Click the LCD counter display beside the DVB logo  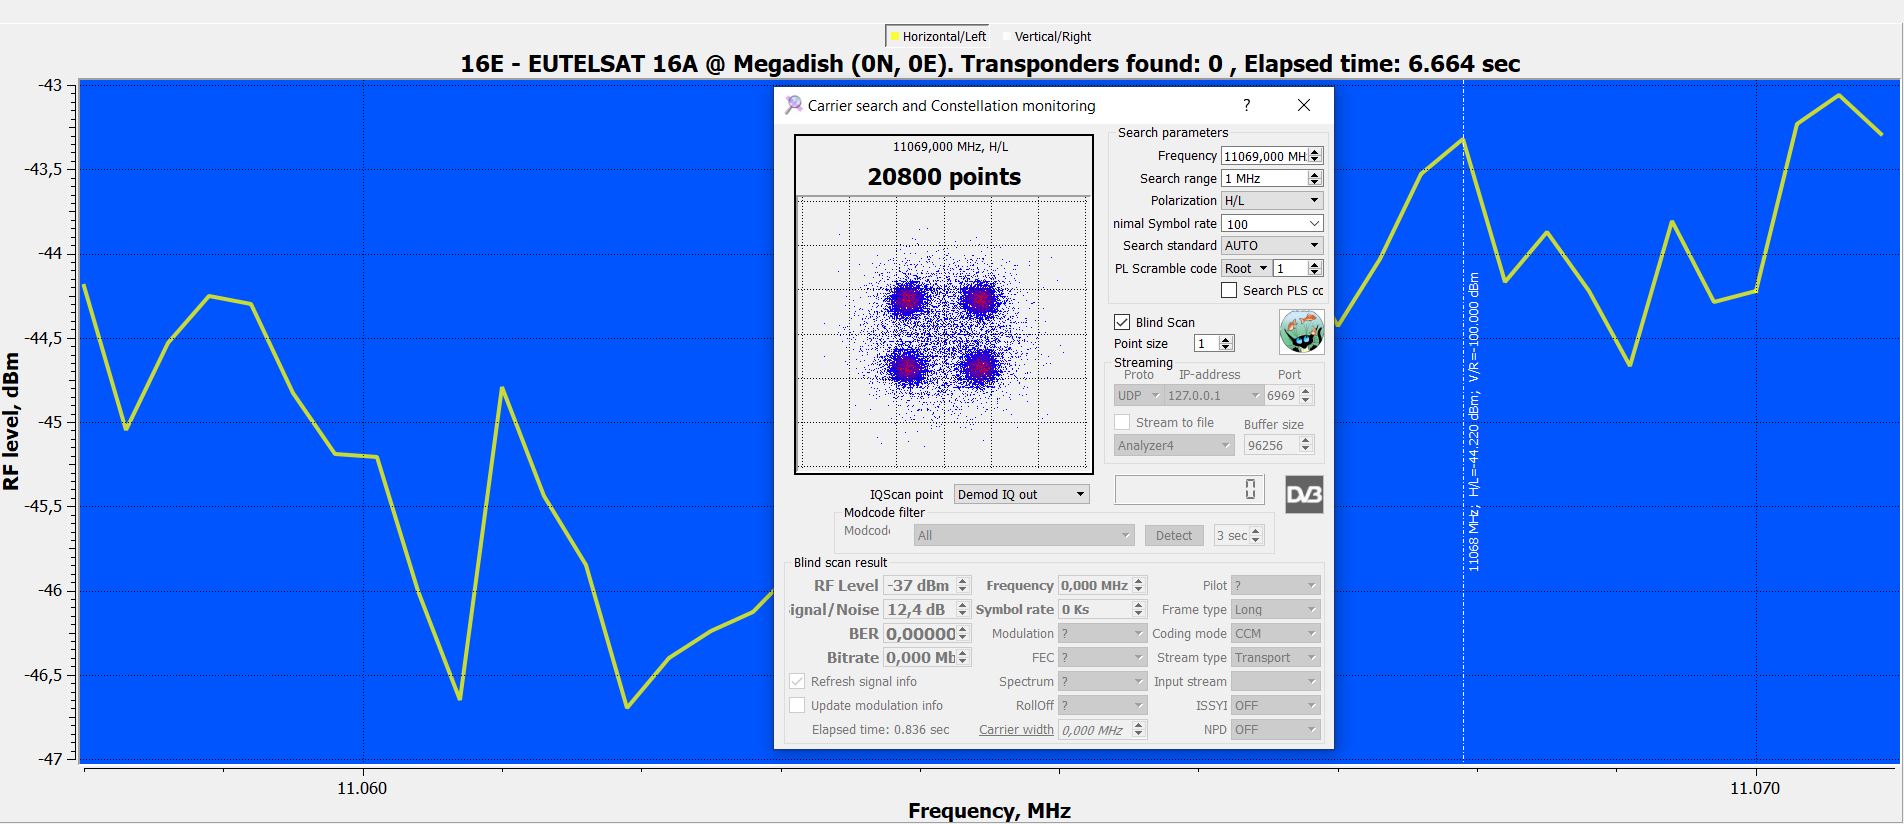[1189, 489]
